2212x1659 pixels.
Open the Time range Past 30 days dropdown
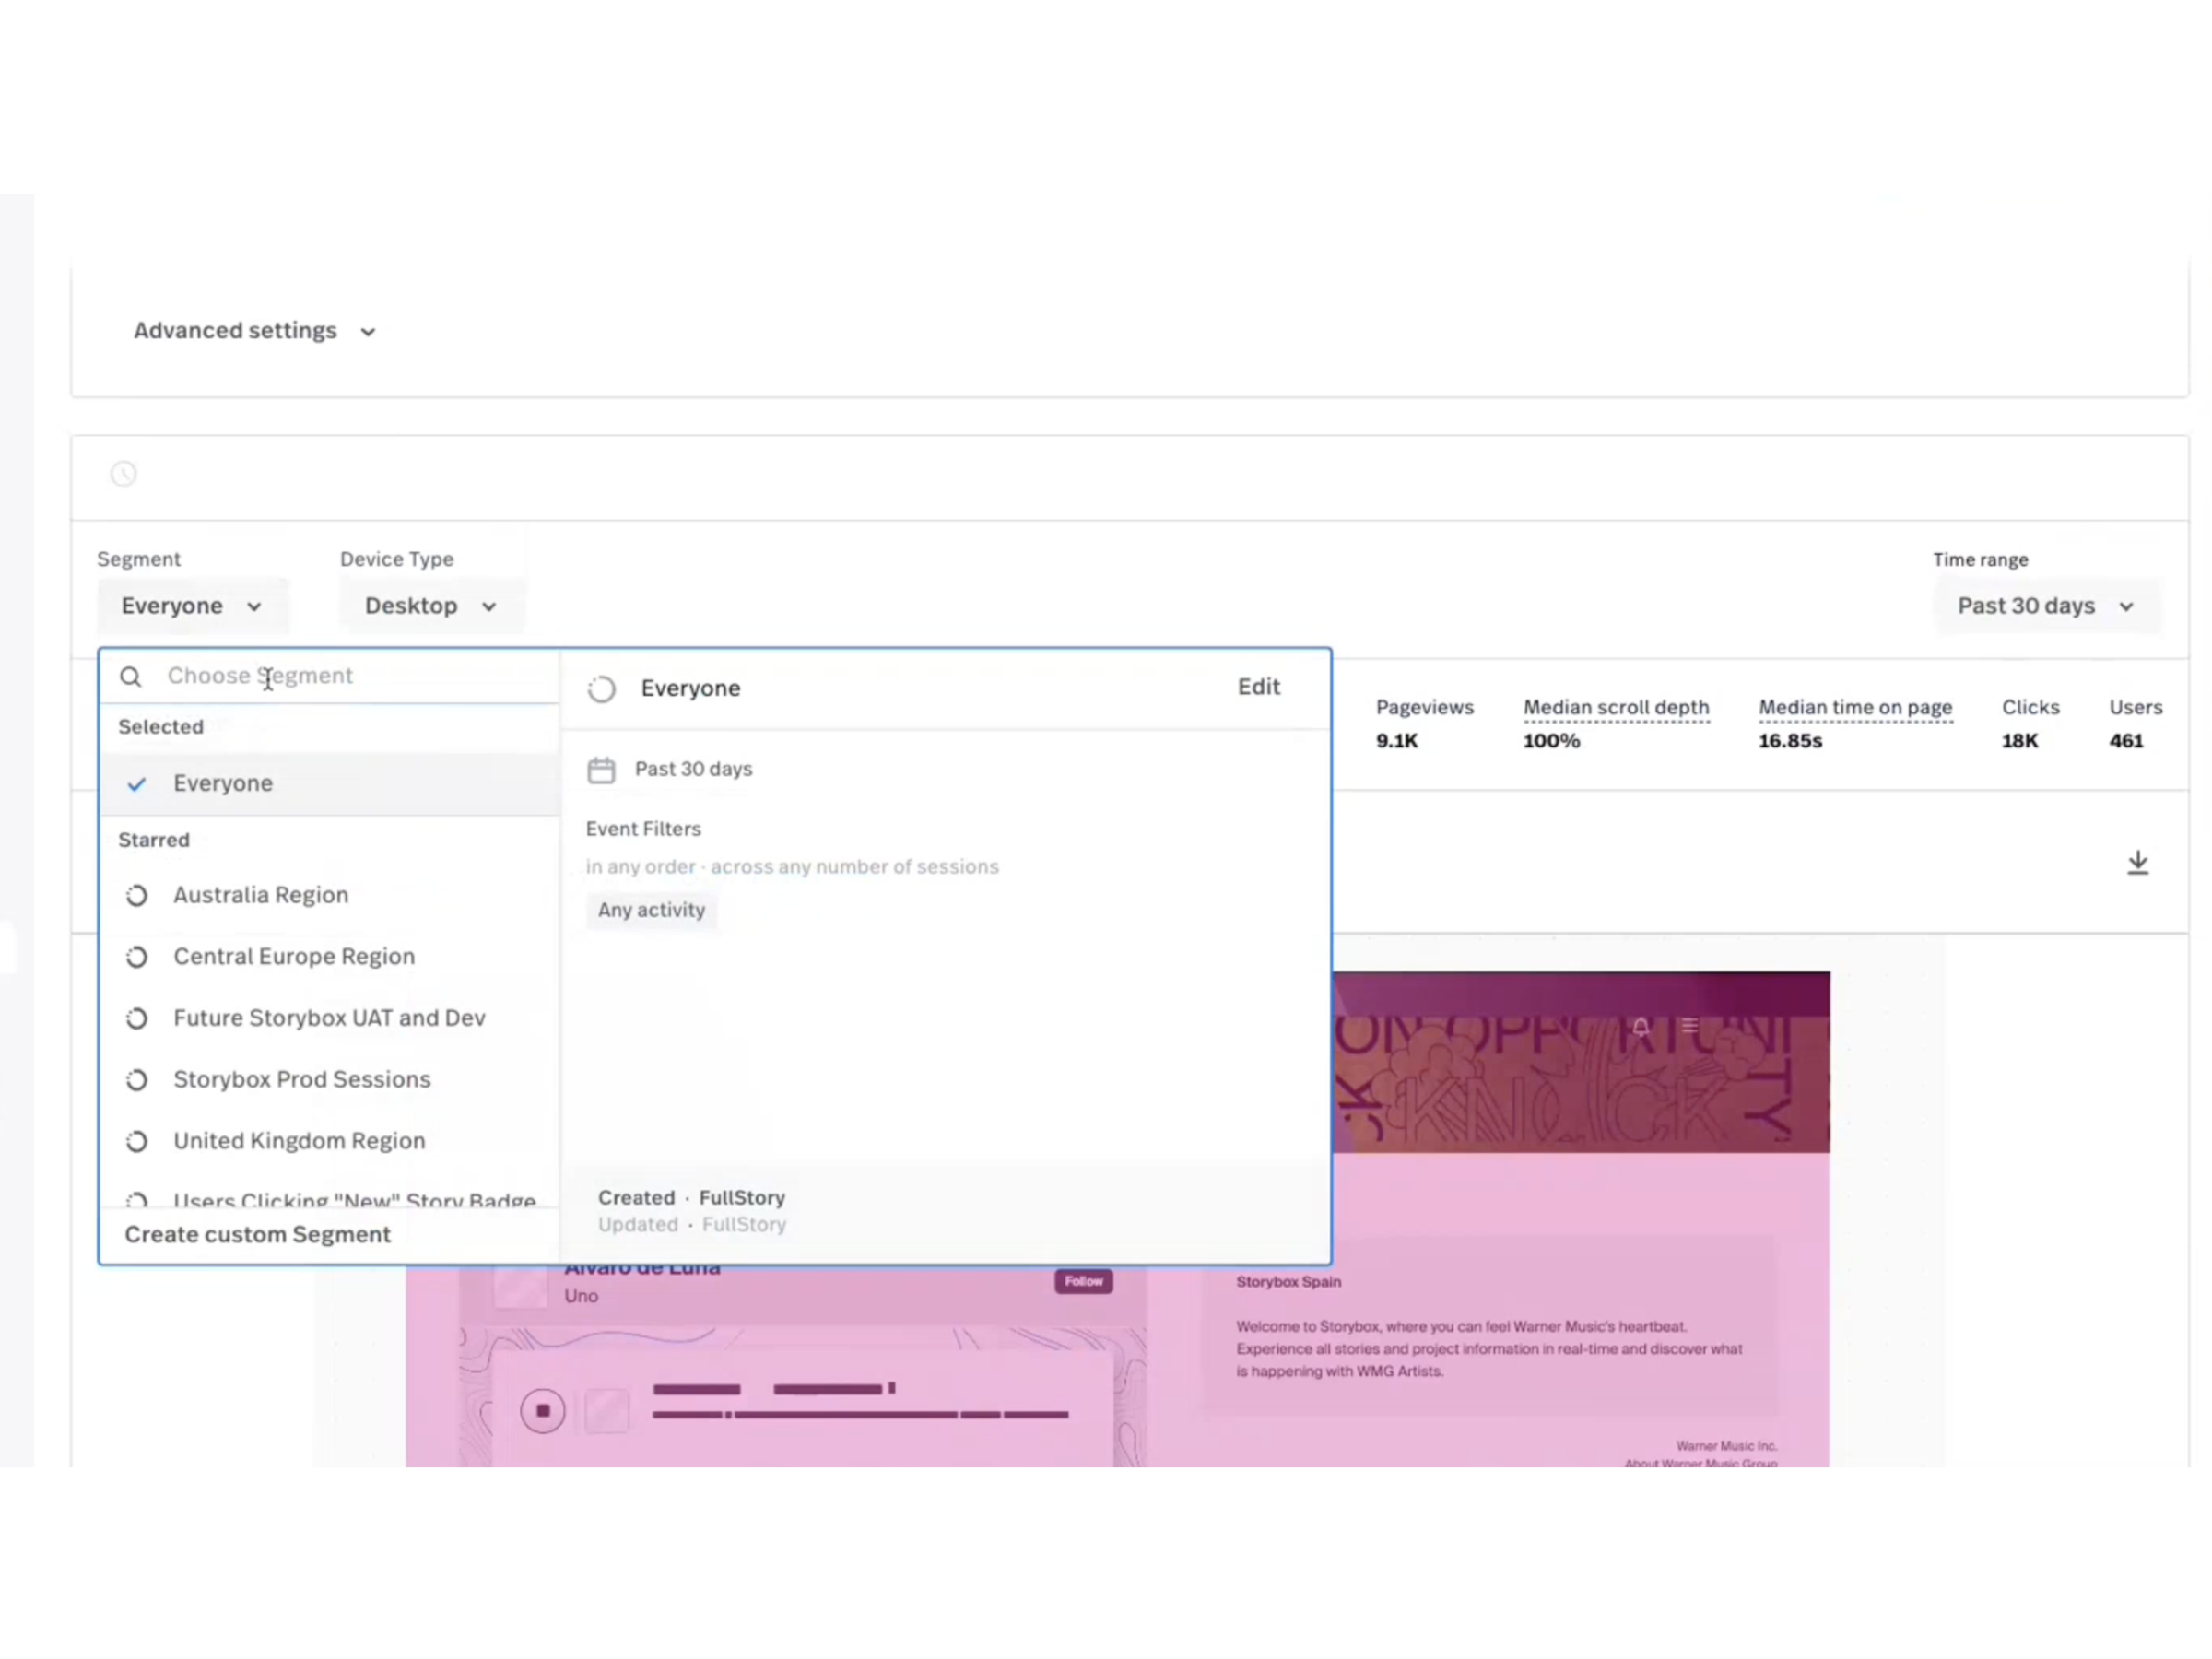point(2045,606)
